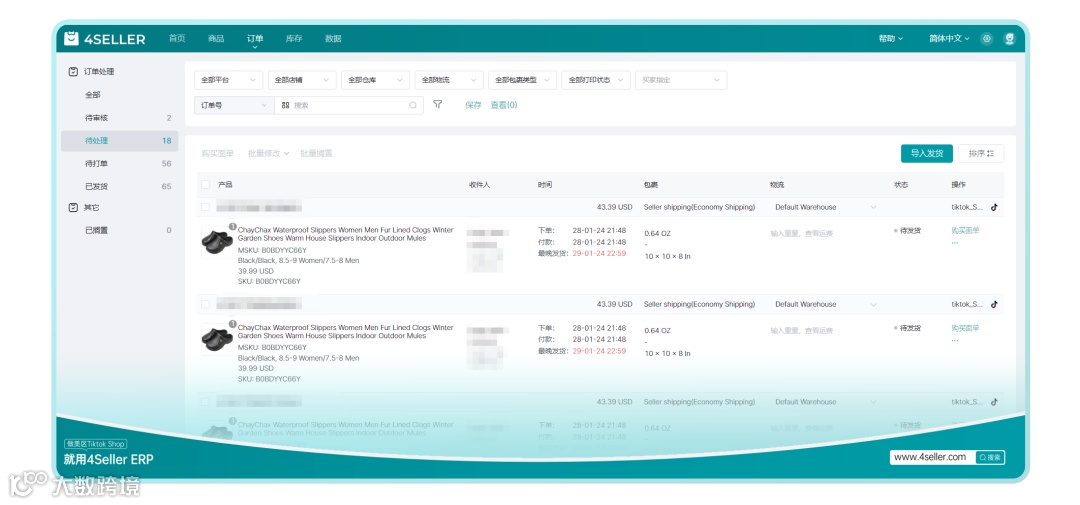Screen dimensions: 1080x505
Task: Click quantity badge on first order's product image
Action: tap(233, 226)
